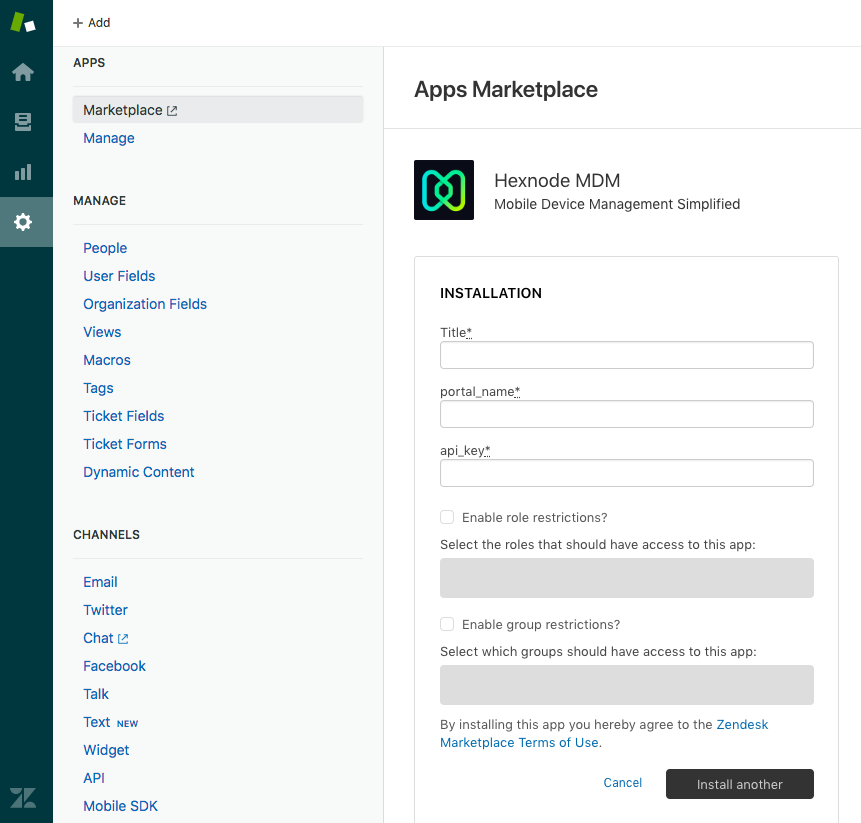Open the Mobile SDK settings
The width and height of the screenshot is (861, 823).
(x=120, y=805)
